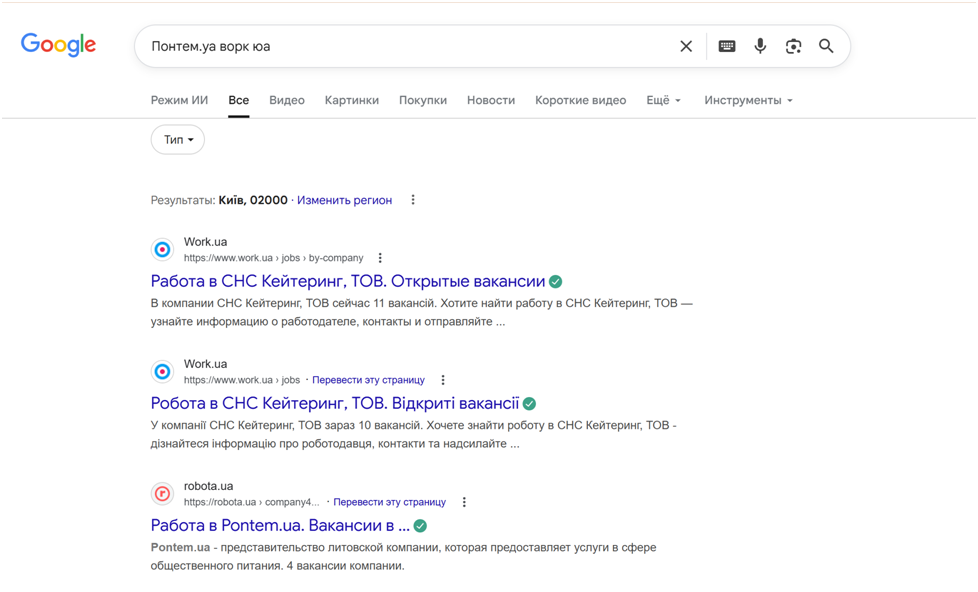Switch to the Новости tab

click(491, 100)
